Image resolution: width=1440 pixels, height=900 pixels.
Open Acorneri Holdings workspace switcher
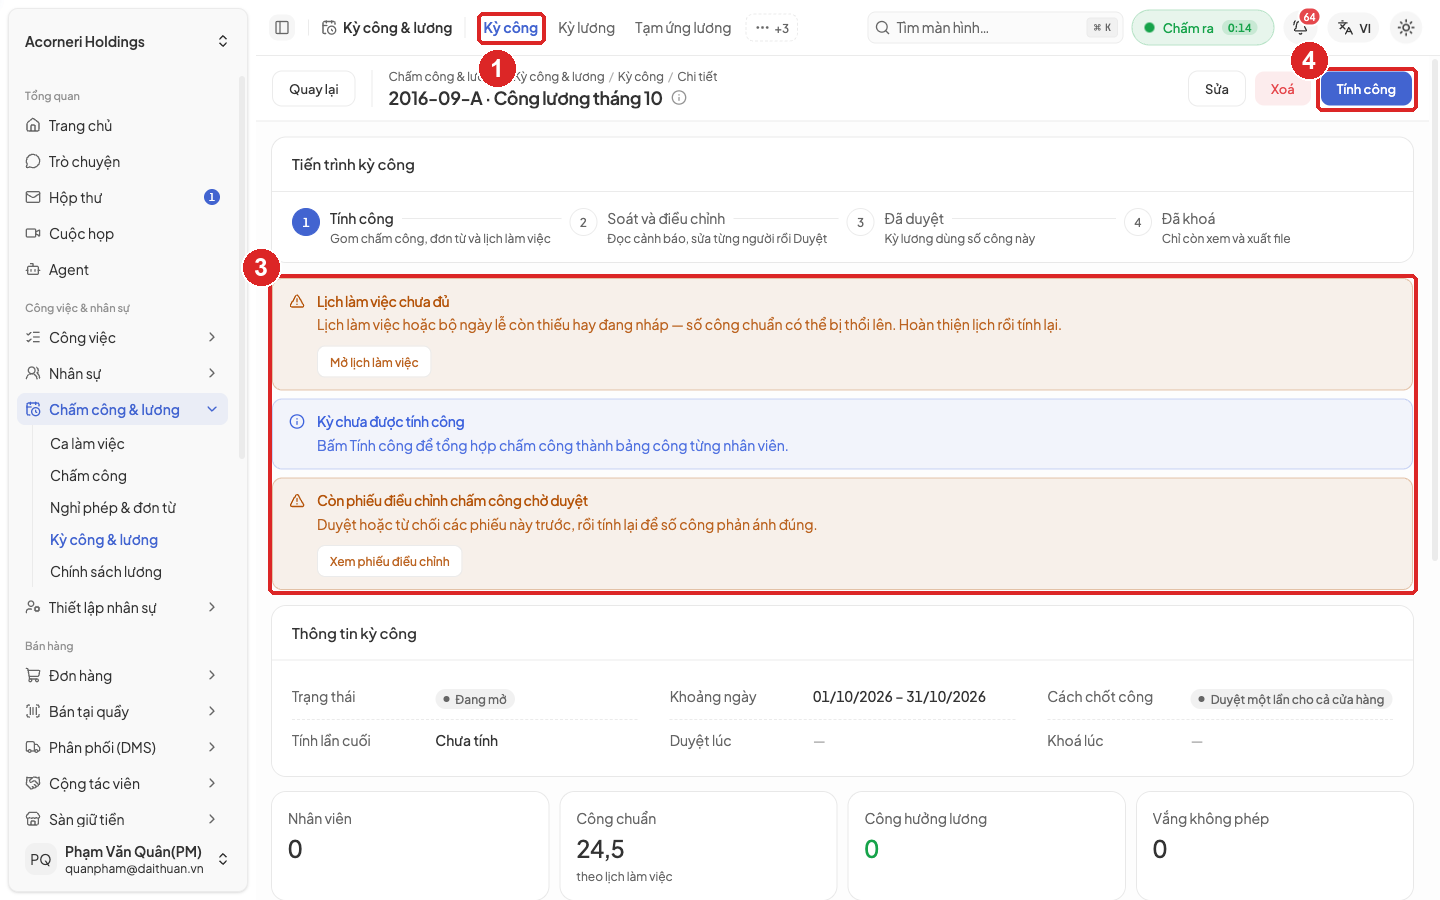tap(127, 42)
